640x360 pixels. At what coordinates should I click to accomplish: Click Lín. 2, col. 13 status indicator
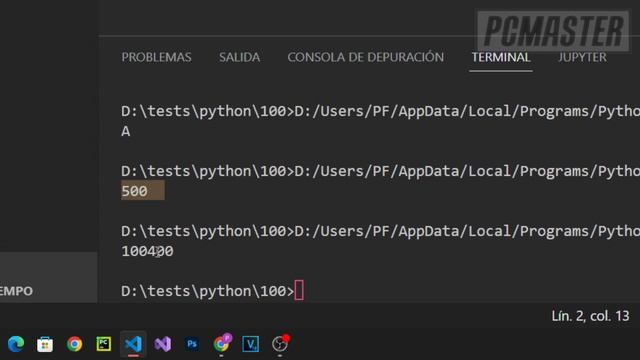590,316
